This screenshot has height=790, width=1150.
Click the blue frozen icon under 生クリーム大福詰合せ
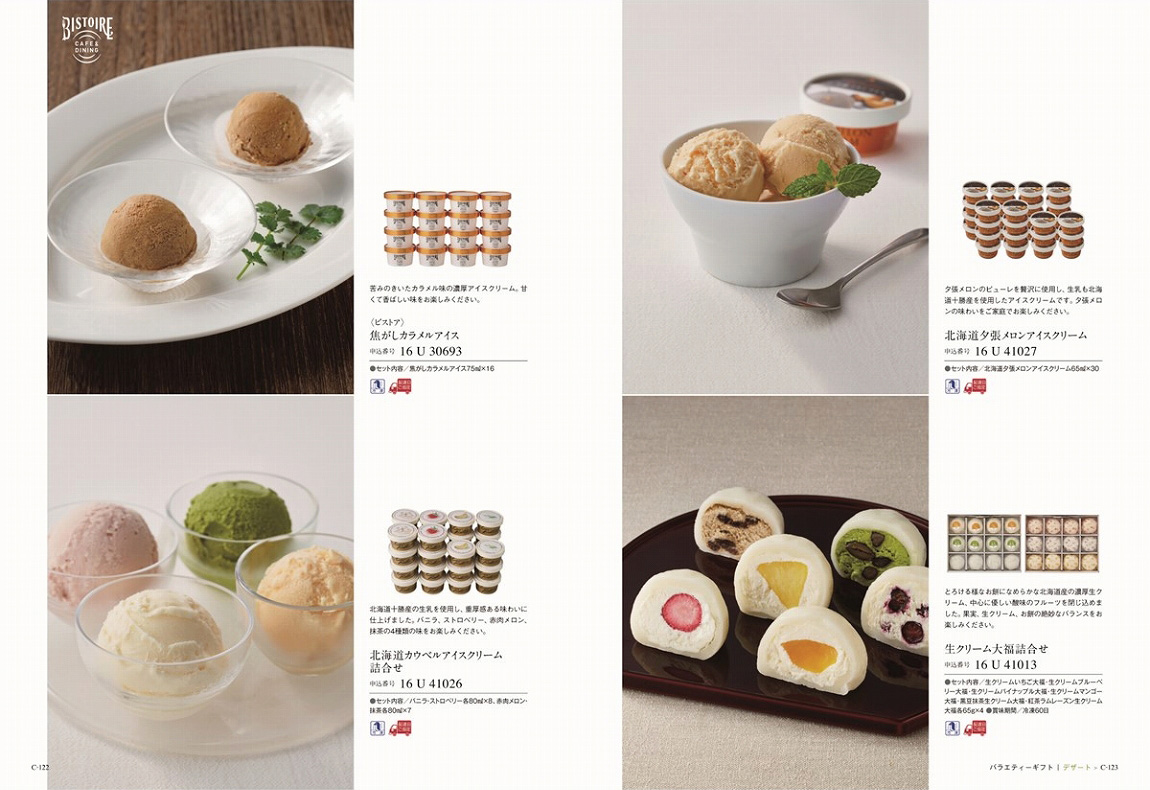pyautogui.click(x=952, y=728)
